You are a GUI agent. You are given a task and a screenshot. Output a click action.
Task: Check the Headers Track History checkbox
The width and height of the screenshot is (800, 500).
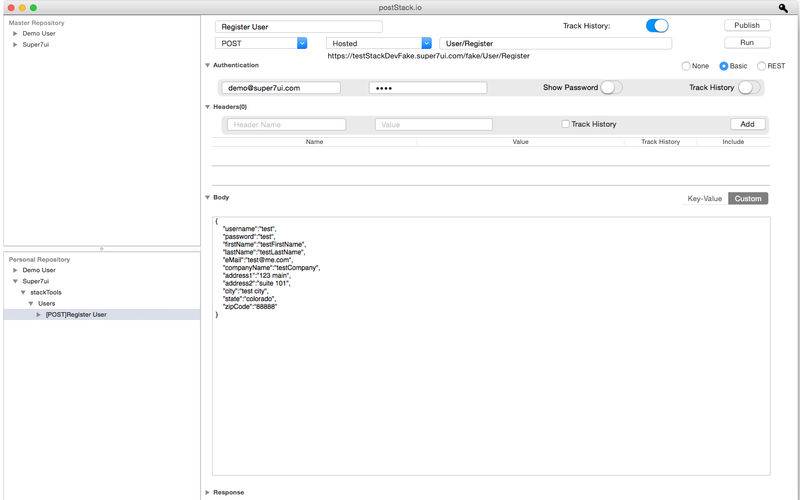click(x=565, y=124)
